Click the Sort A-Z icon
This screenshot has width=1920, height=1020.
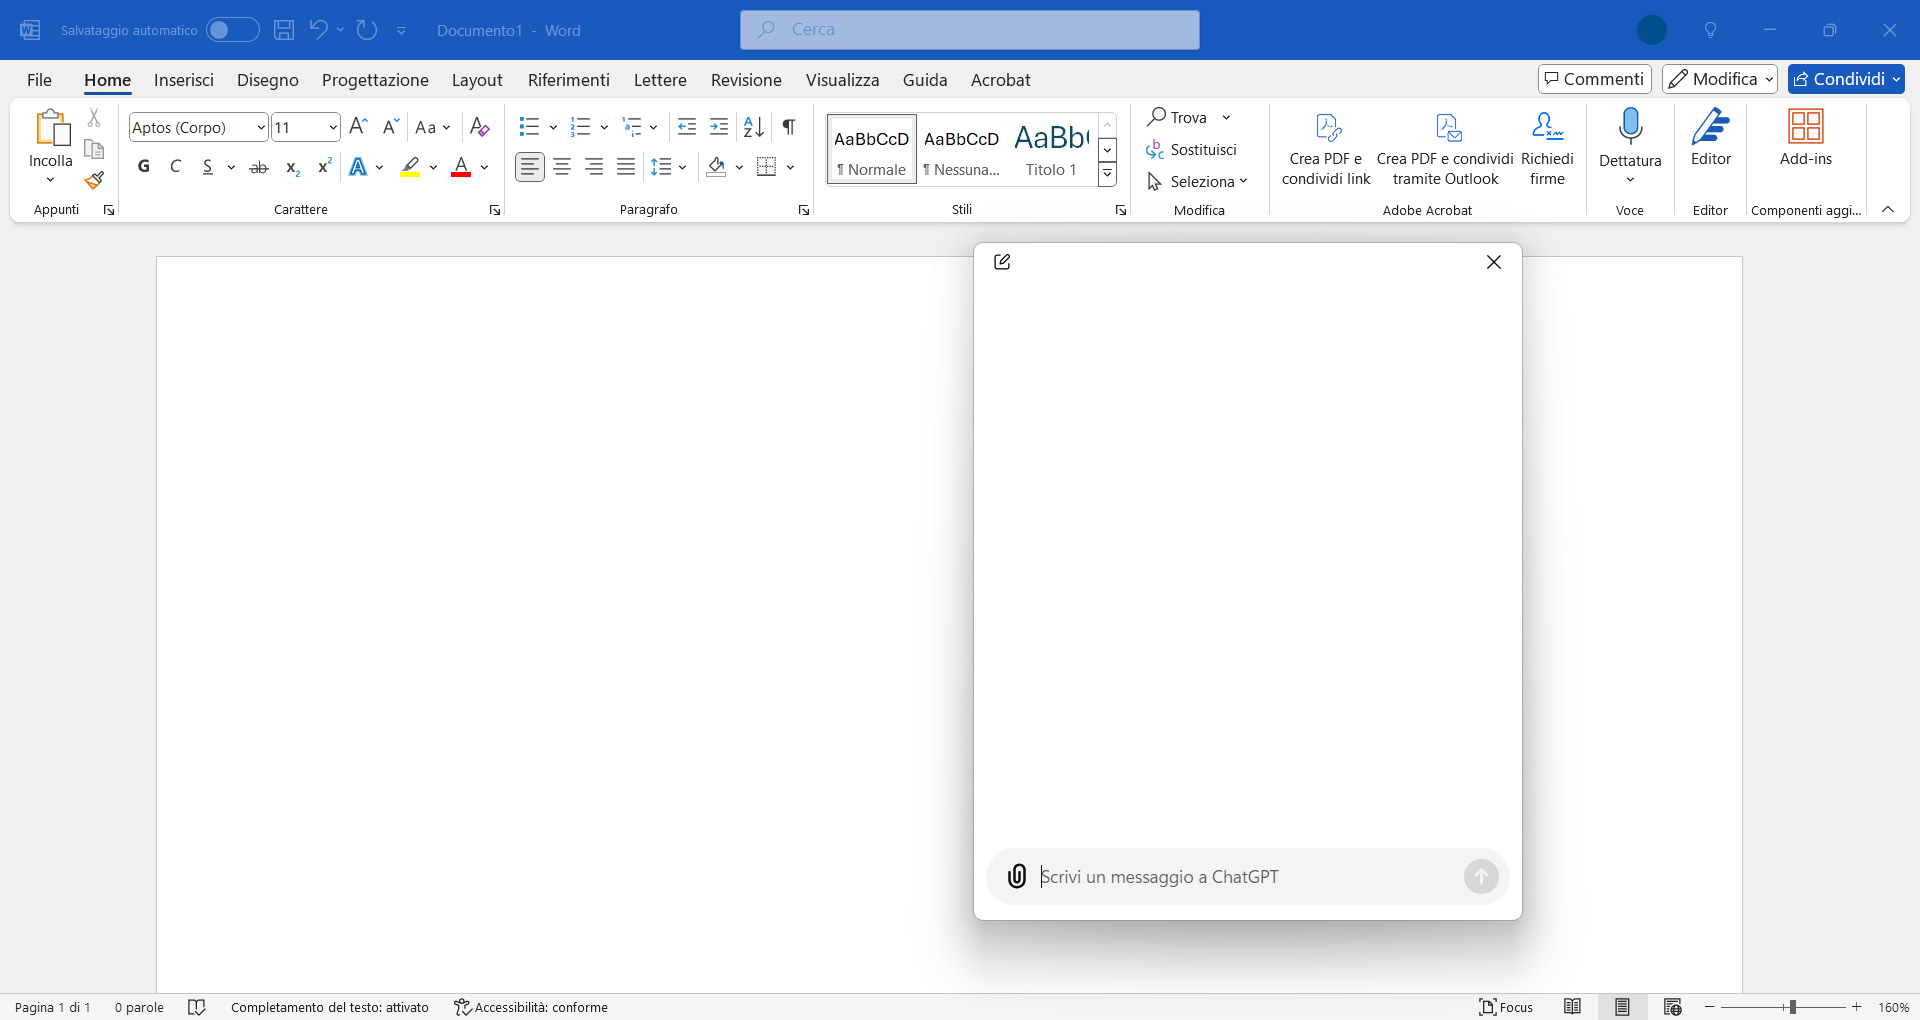[753, 127]
